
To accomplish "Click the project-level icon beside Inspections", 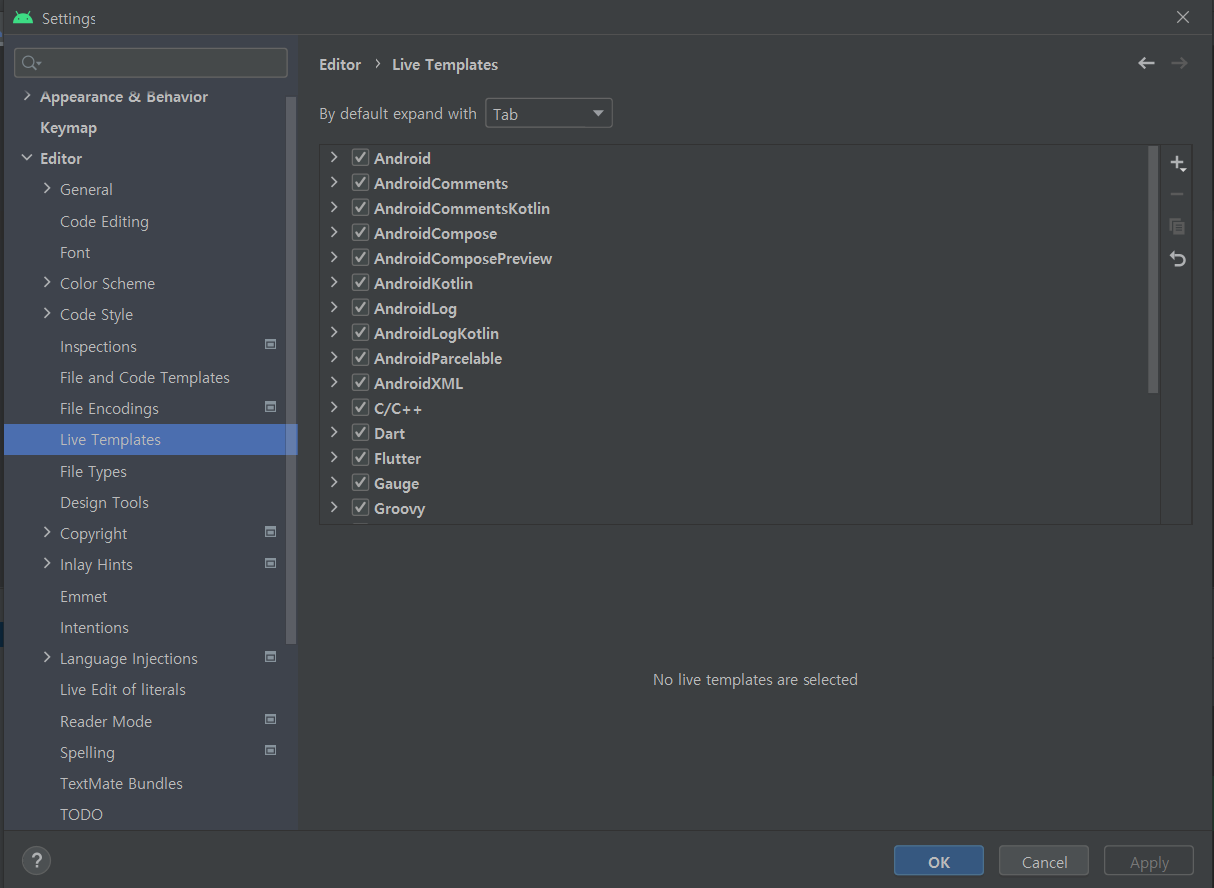I will [270, 344].
